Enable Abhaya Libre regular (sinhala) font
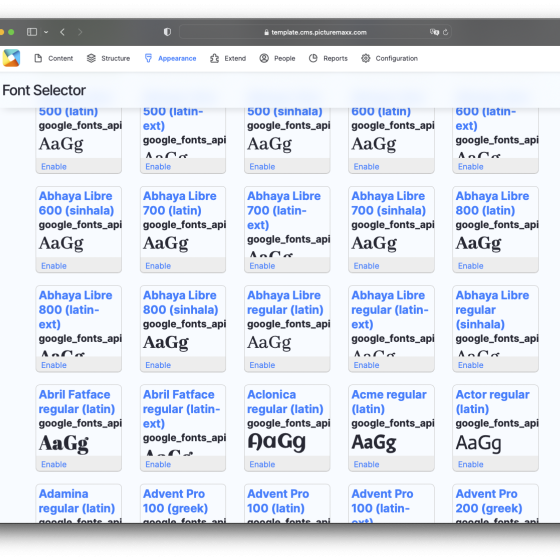 click(471, 365)
